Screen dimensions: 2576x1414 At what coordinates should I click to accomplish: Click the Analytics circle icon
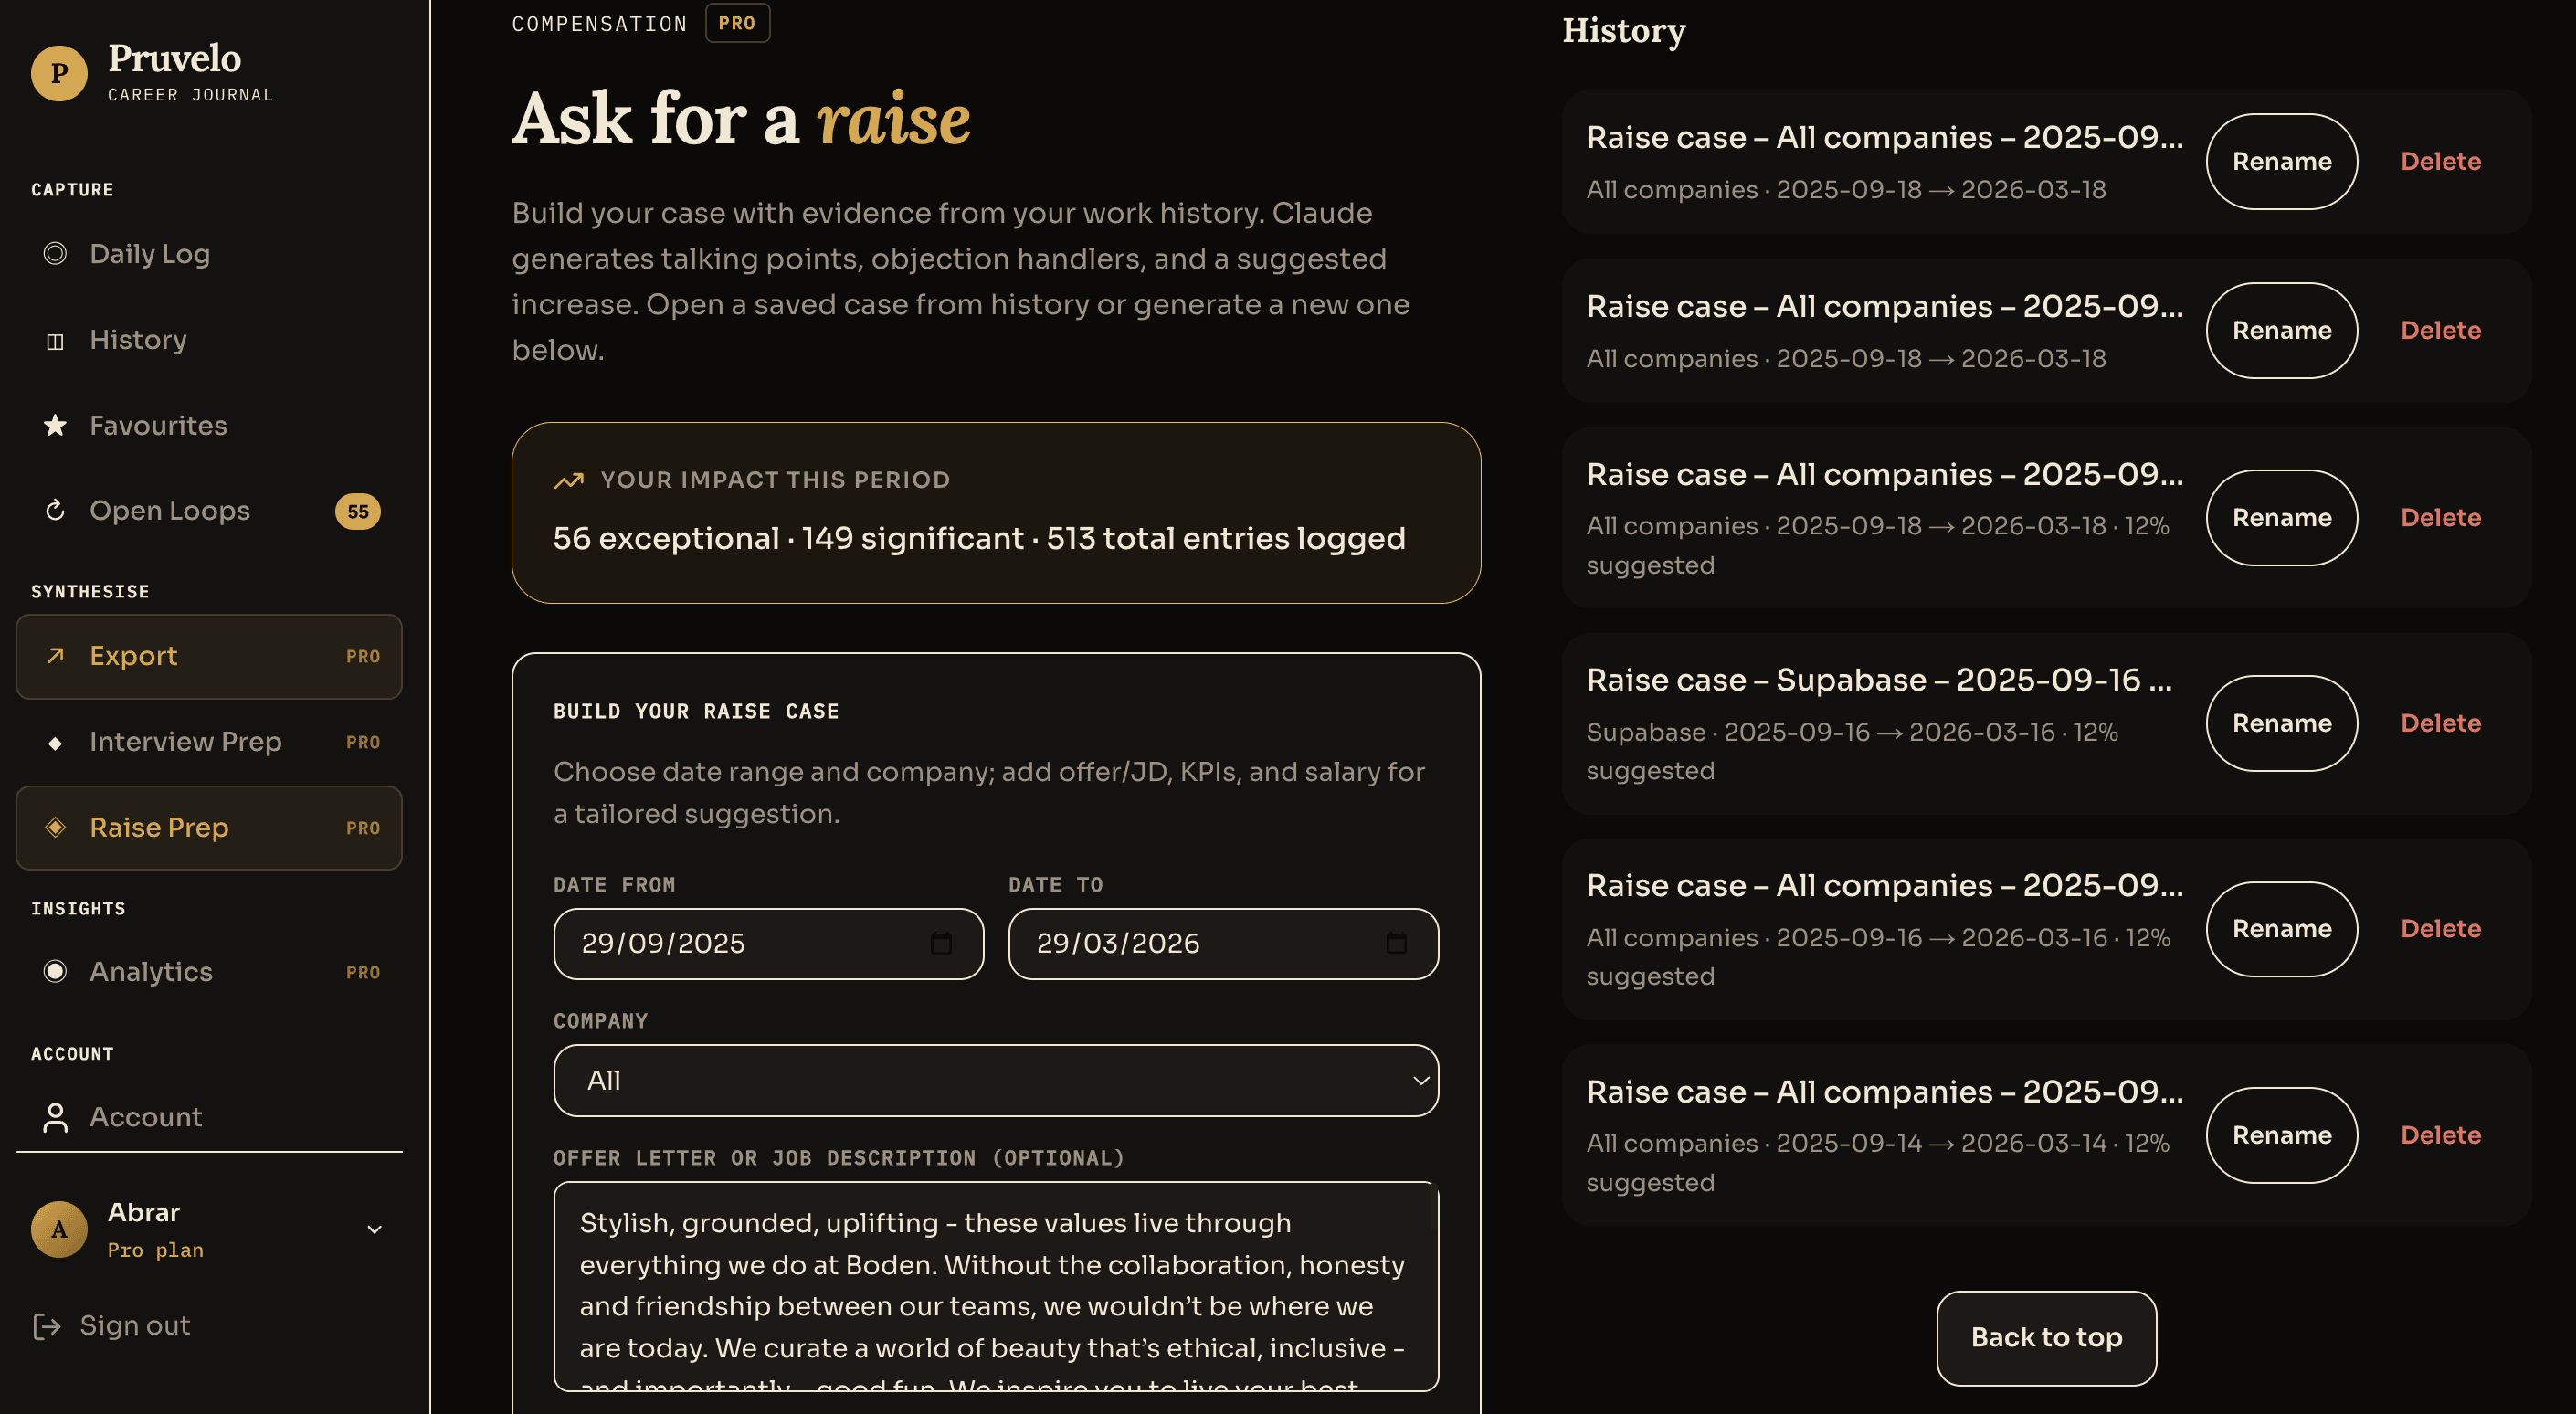[55, 972]
